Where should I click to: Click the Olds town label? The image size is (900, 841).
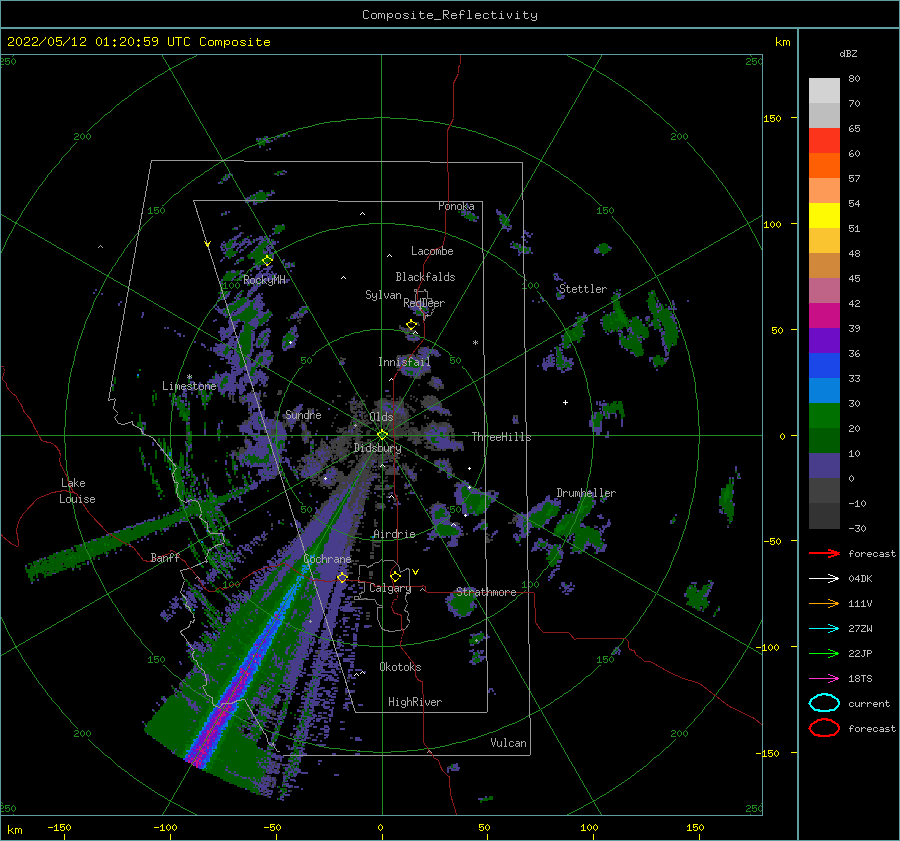pos(381,417)
